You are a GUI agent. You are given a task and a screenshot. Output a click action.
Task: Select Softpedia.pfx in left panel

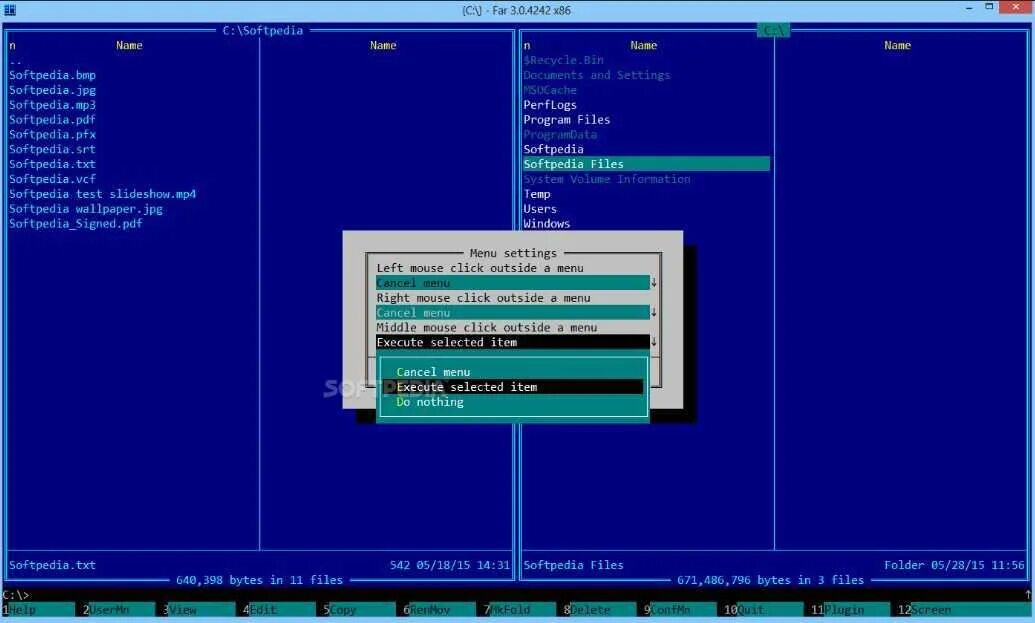(52, 134)
